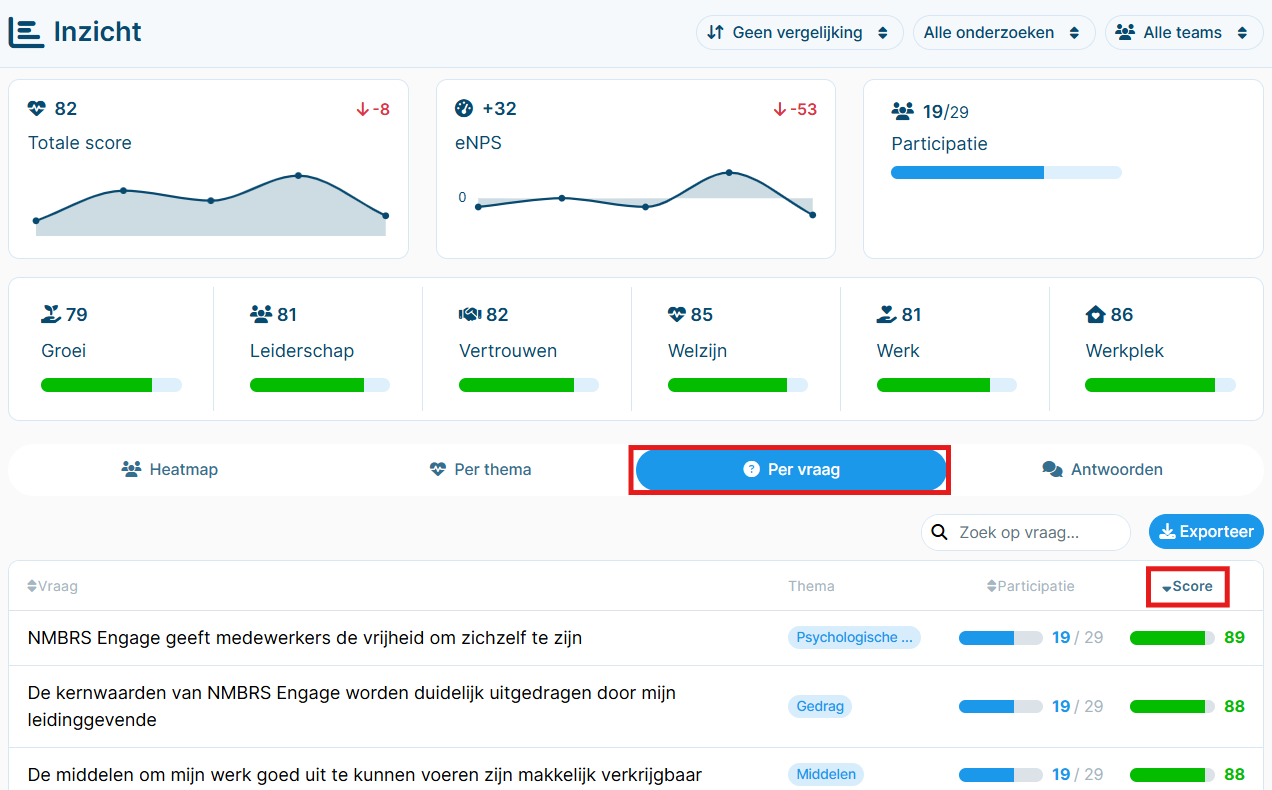Click the Welzijn heartbeat icon
The height and width of the screenshot is (790, 1272).
pos(677,315)
